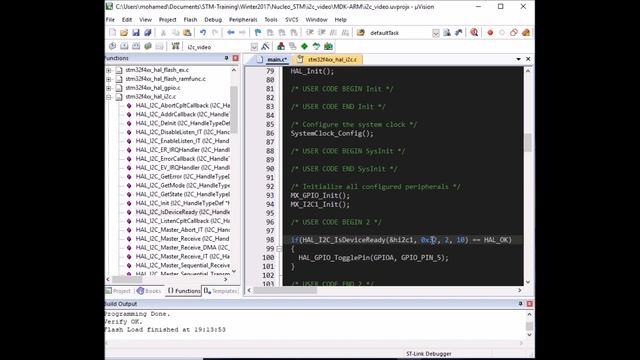Expand stm32f4xx_hal_flash_ramfunc.c tree node
The image size is (640, 360).
[109, 79]
